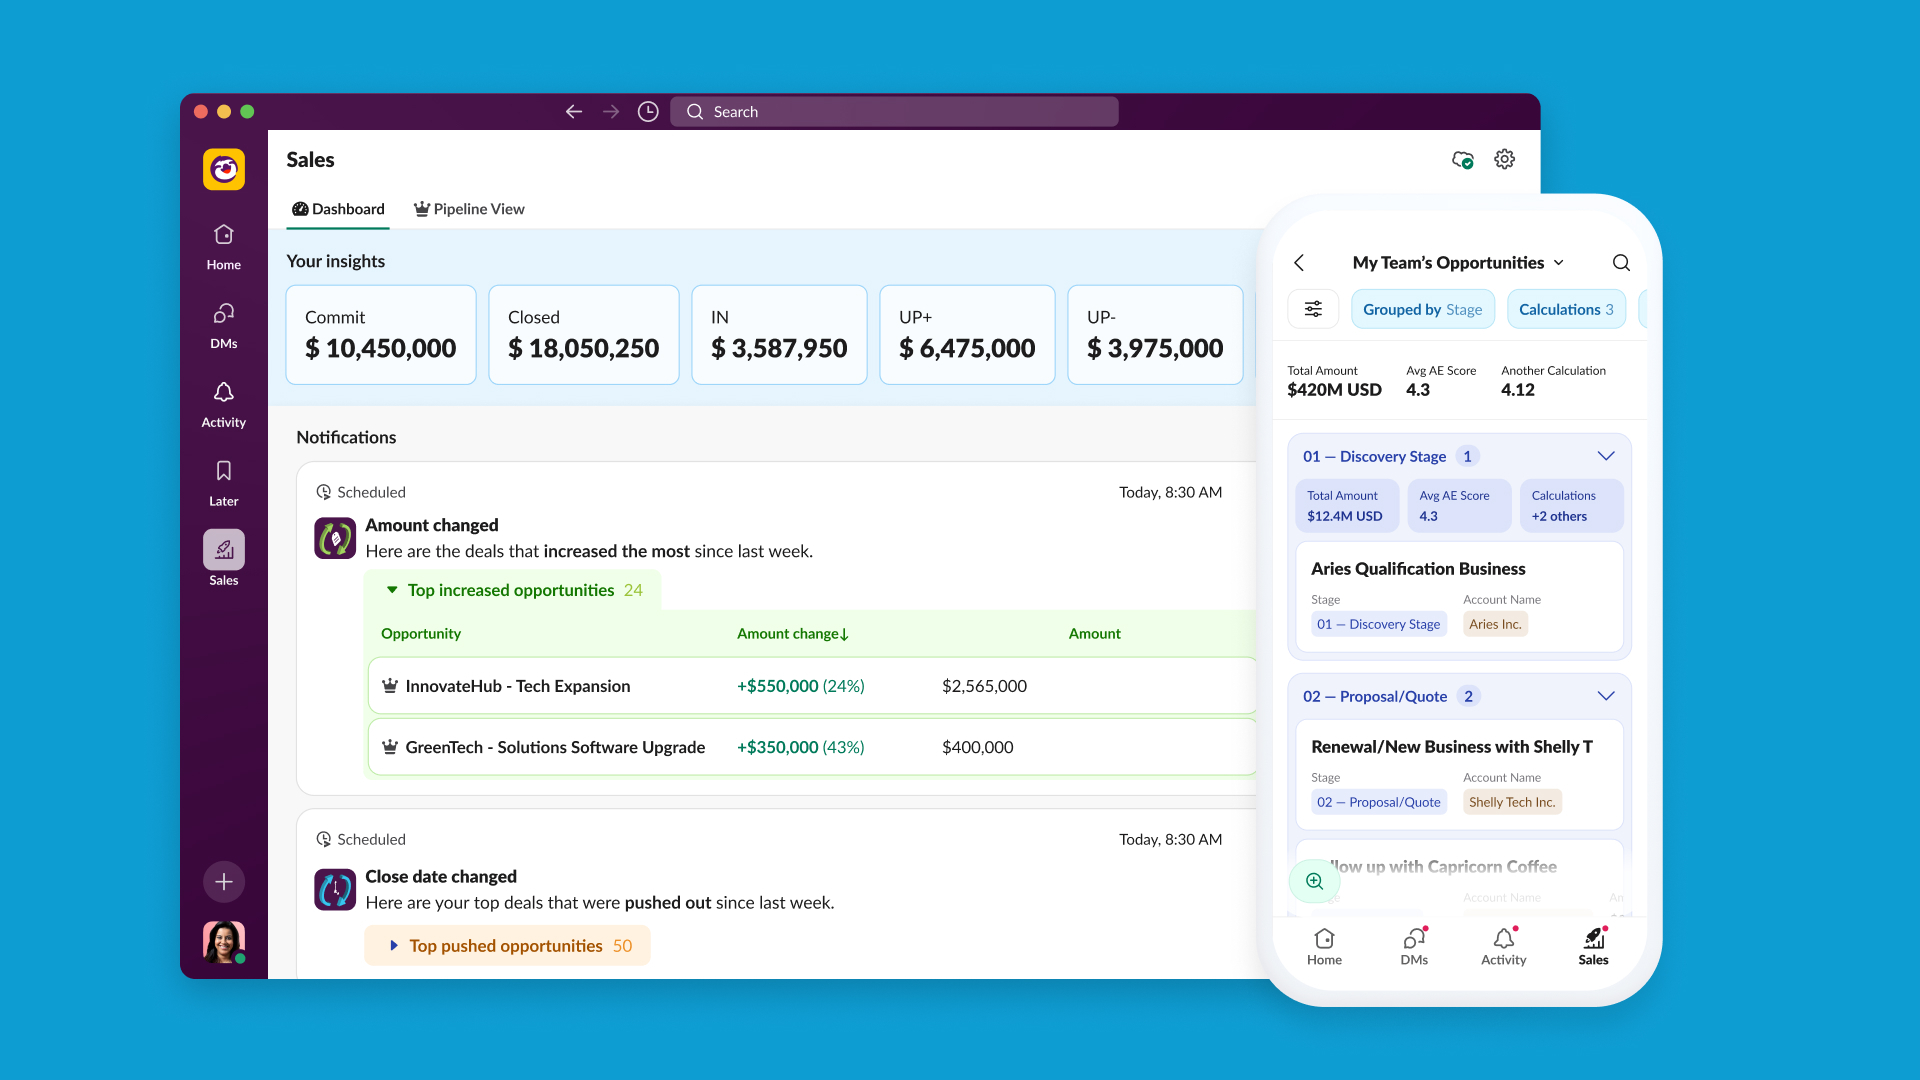The height and width of the screenshot is (1080, 1920).
Task: Select the Dashboard tab
Action: pyautogui.click(x=337, y=209)
